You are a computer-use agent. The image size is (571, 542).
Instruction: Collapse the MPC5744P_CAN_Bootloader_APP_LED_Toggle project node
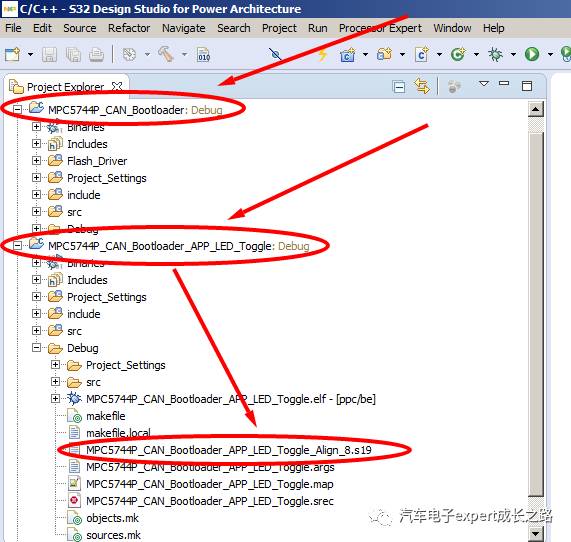[x=17, y=246]
